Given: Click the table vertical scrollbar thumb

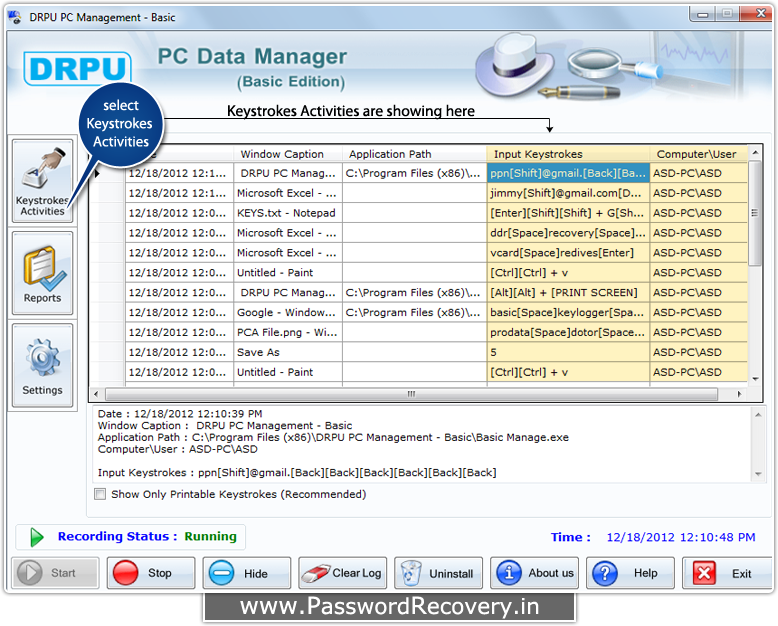Looking at the screenshot, I should click(x=755, y=213).
